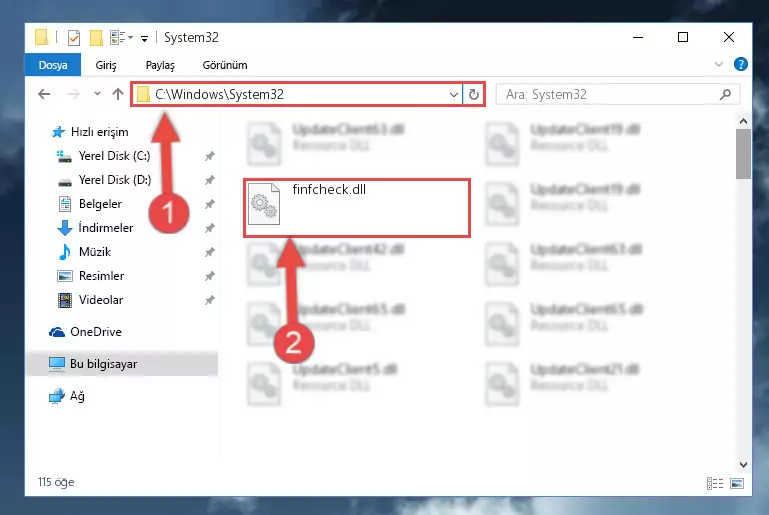
Task: Click the scrollbar up arrow
Action: click(743, 121)
